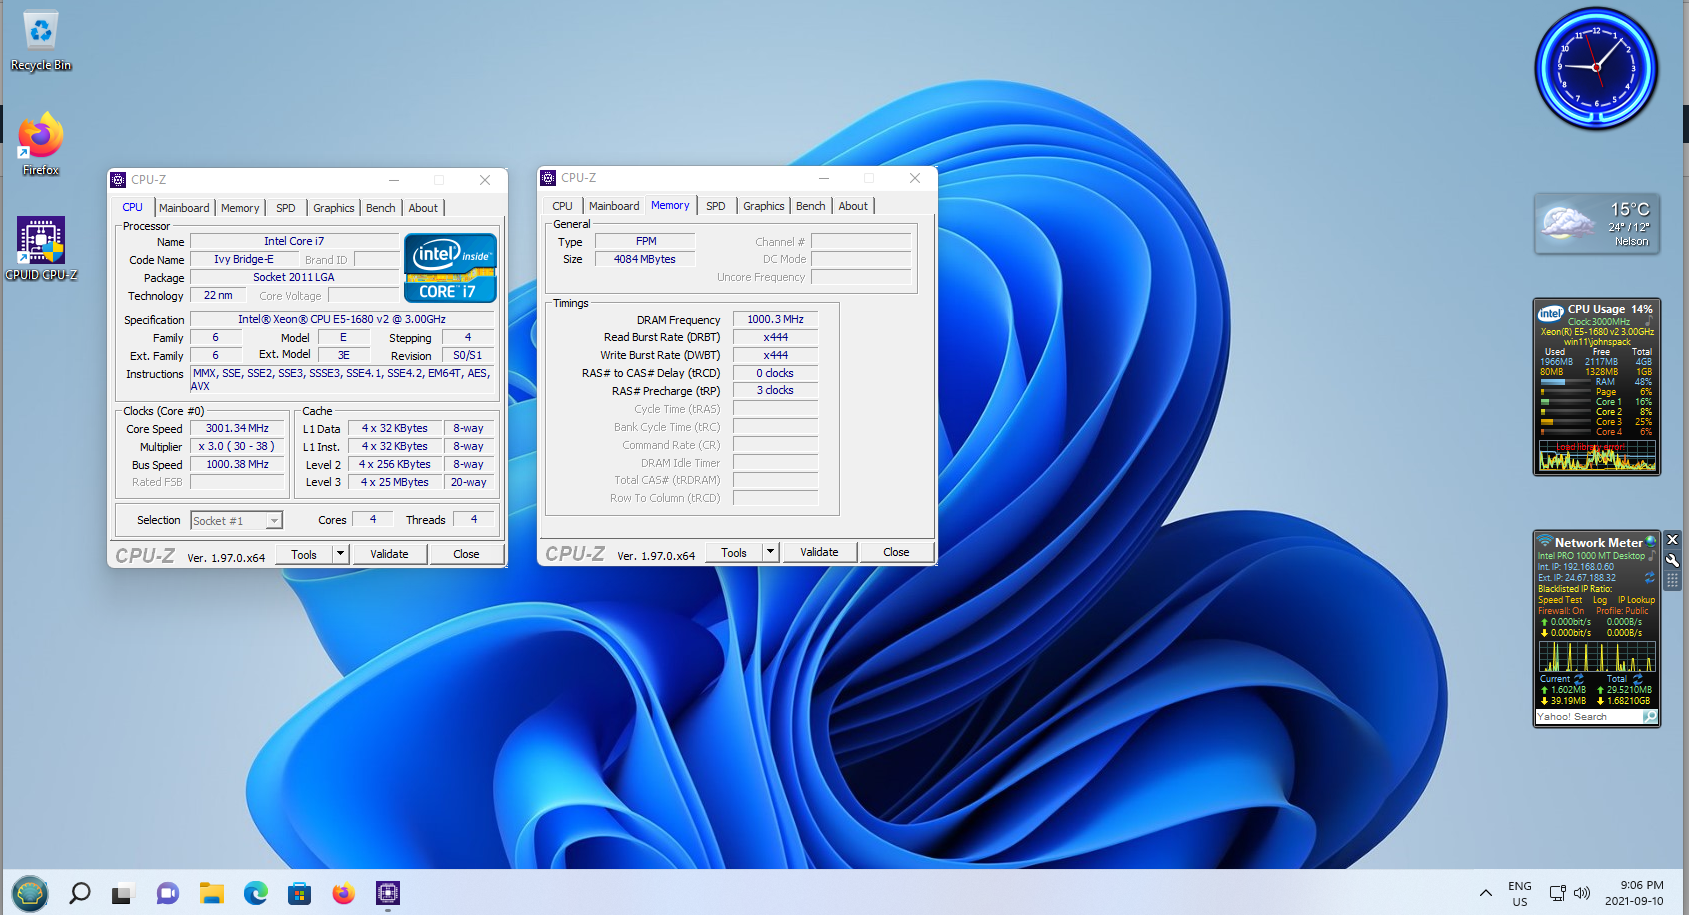Open the CPUID CPU-Z desktop shortcut

pyautogui.click(x=41, y=249)
